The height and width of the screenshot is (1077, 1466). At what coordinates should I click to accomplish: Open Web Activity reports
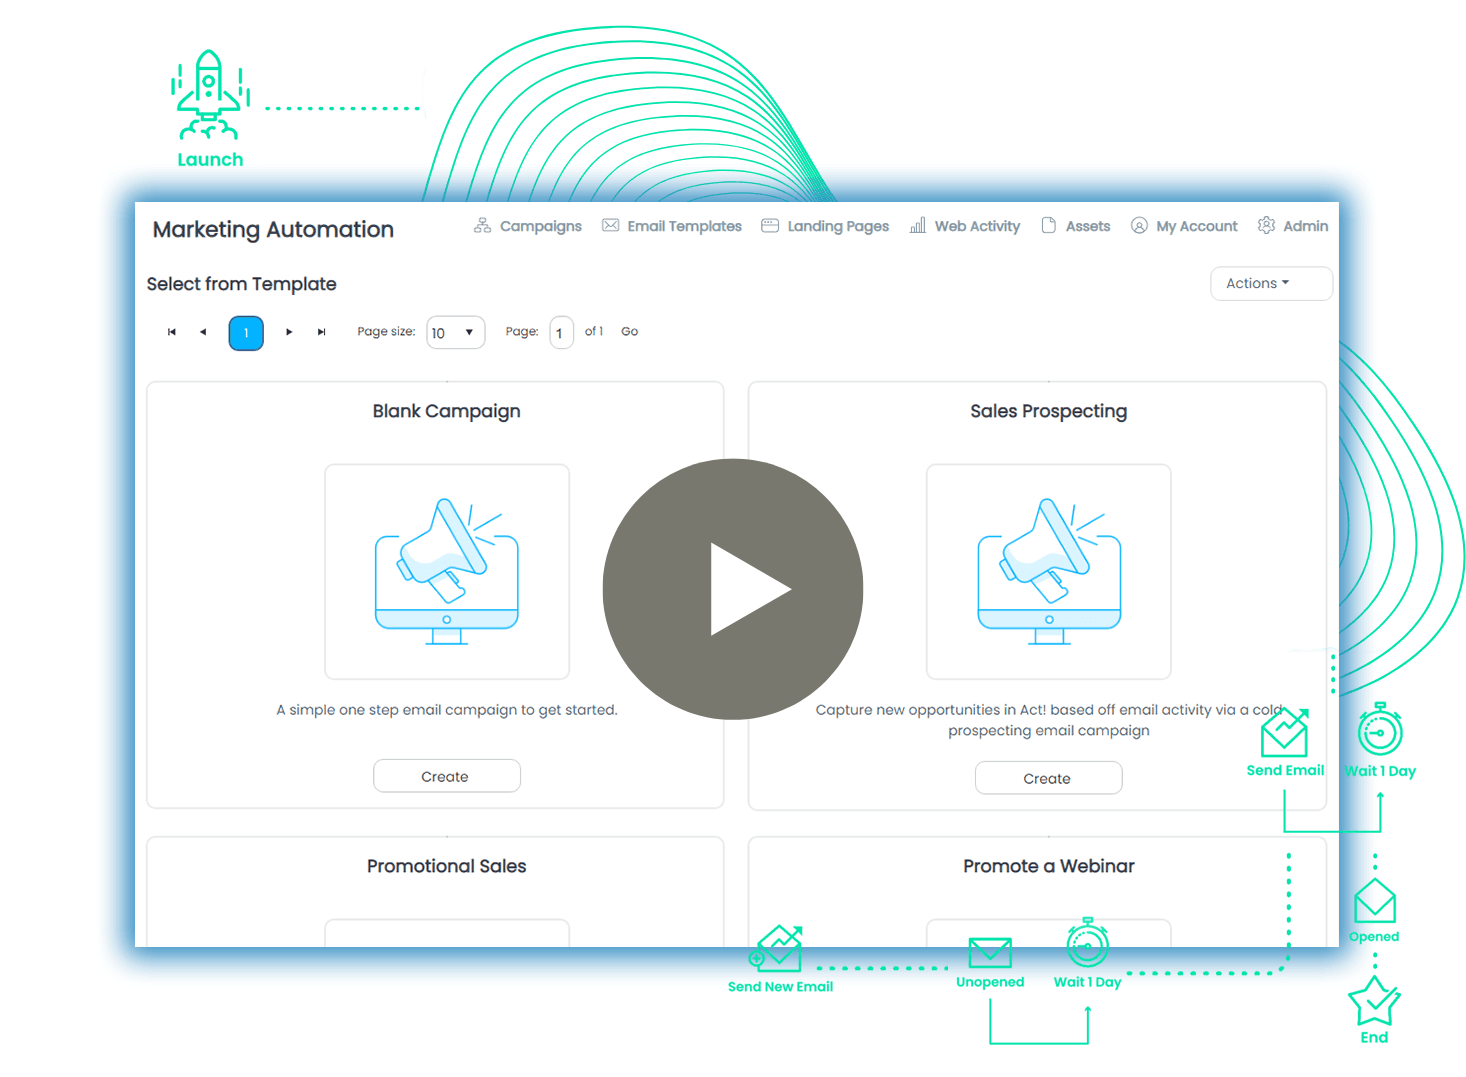click(x=977, y=226)
